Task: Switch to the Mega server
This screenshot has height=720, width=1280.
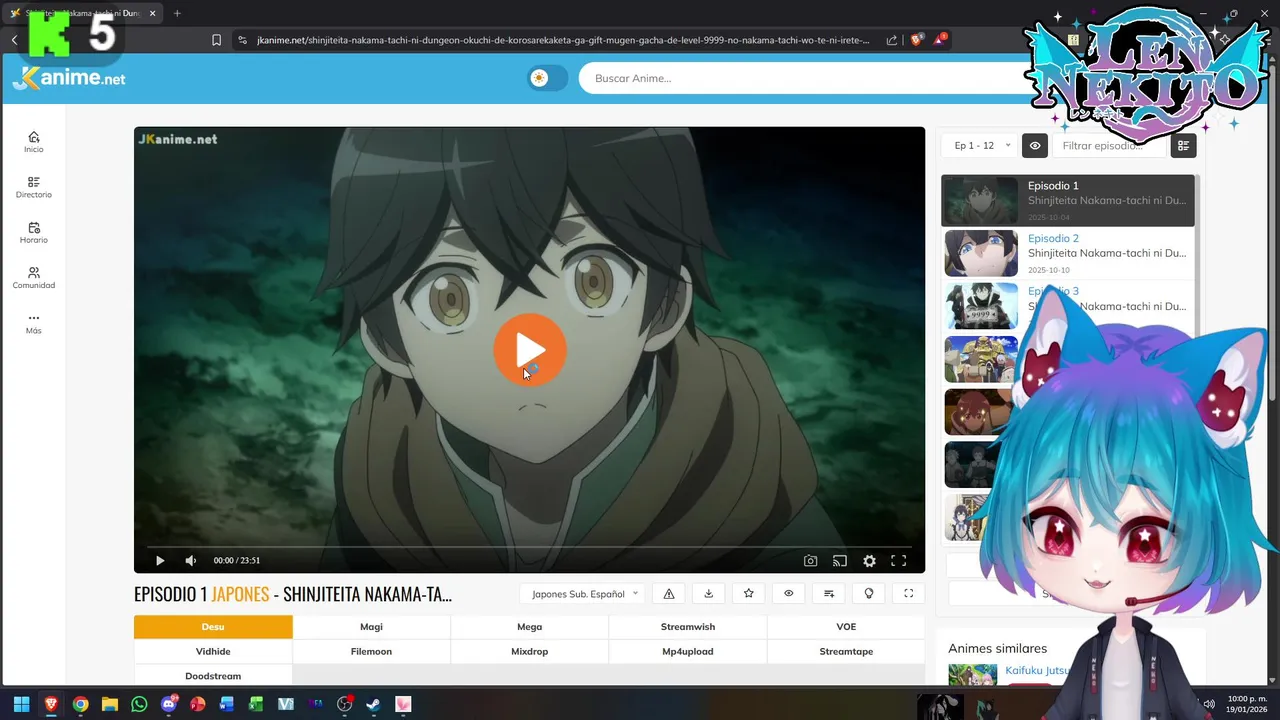Action: (529, 627)
